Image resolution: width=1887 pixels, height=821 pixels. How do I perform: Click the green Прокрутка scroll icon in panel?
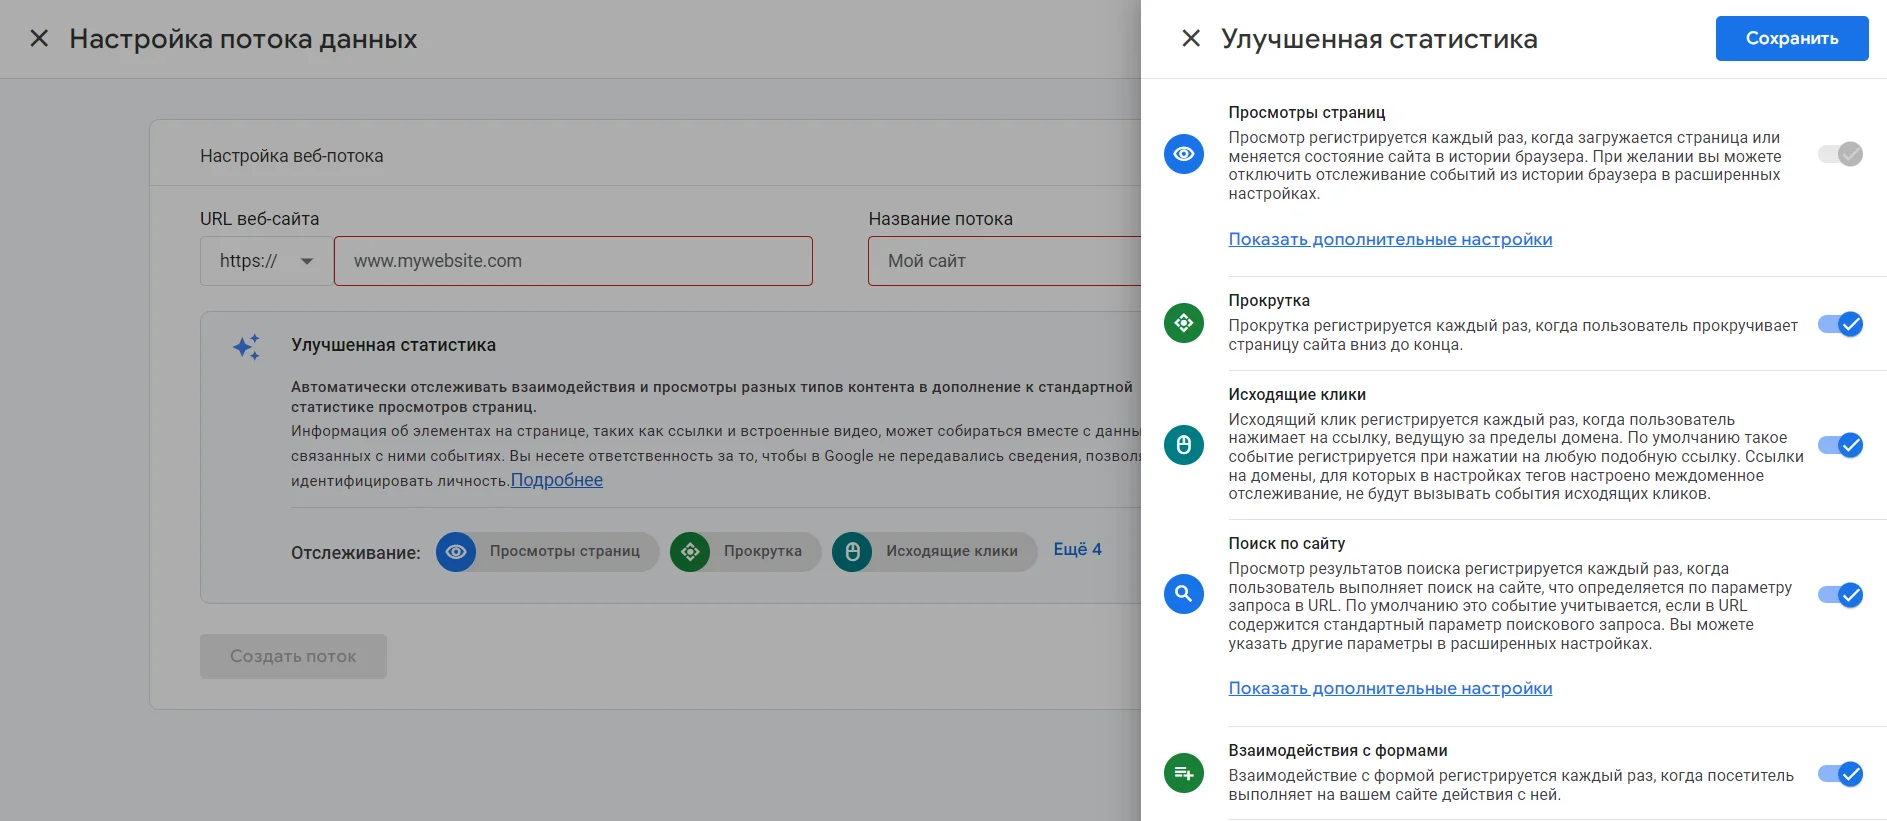[1183, 323]
